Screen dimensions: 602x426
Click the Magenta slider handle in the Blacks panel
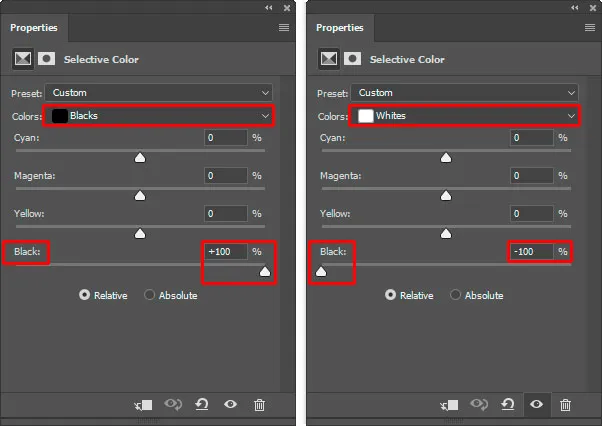140,196
